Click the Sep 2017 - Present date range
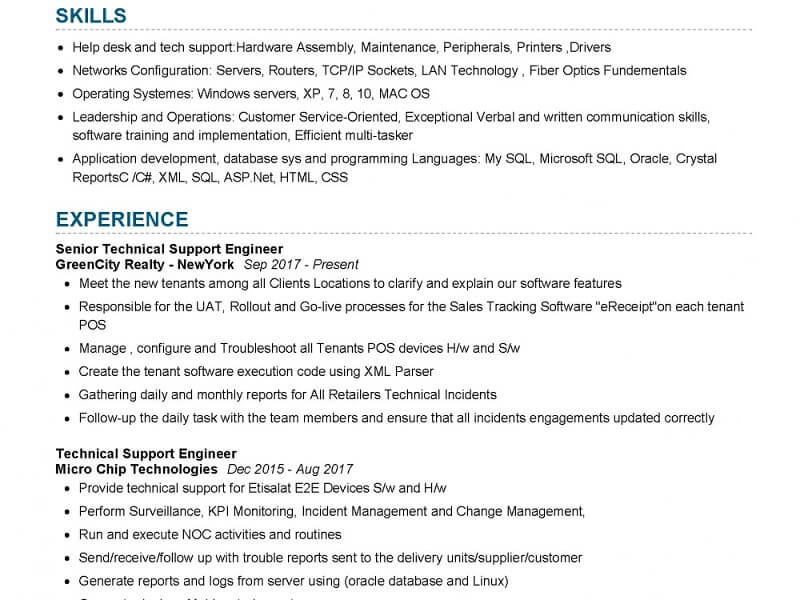Screen dimensions: 800x600 [x=301, y=265]
